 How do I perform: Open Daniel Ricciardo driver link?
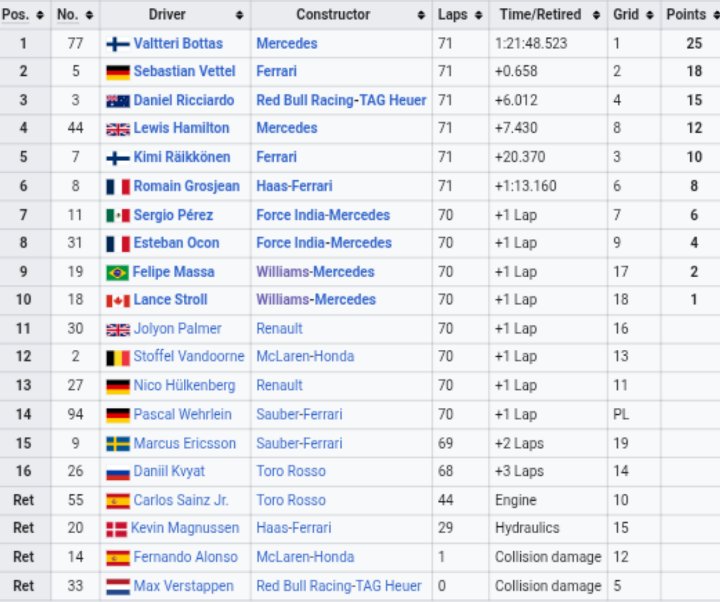[184, 100]
